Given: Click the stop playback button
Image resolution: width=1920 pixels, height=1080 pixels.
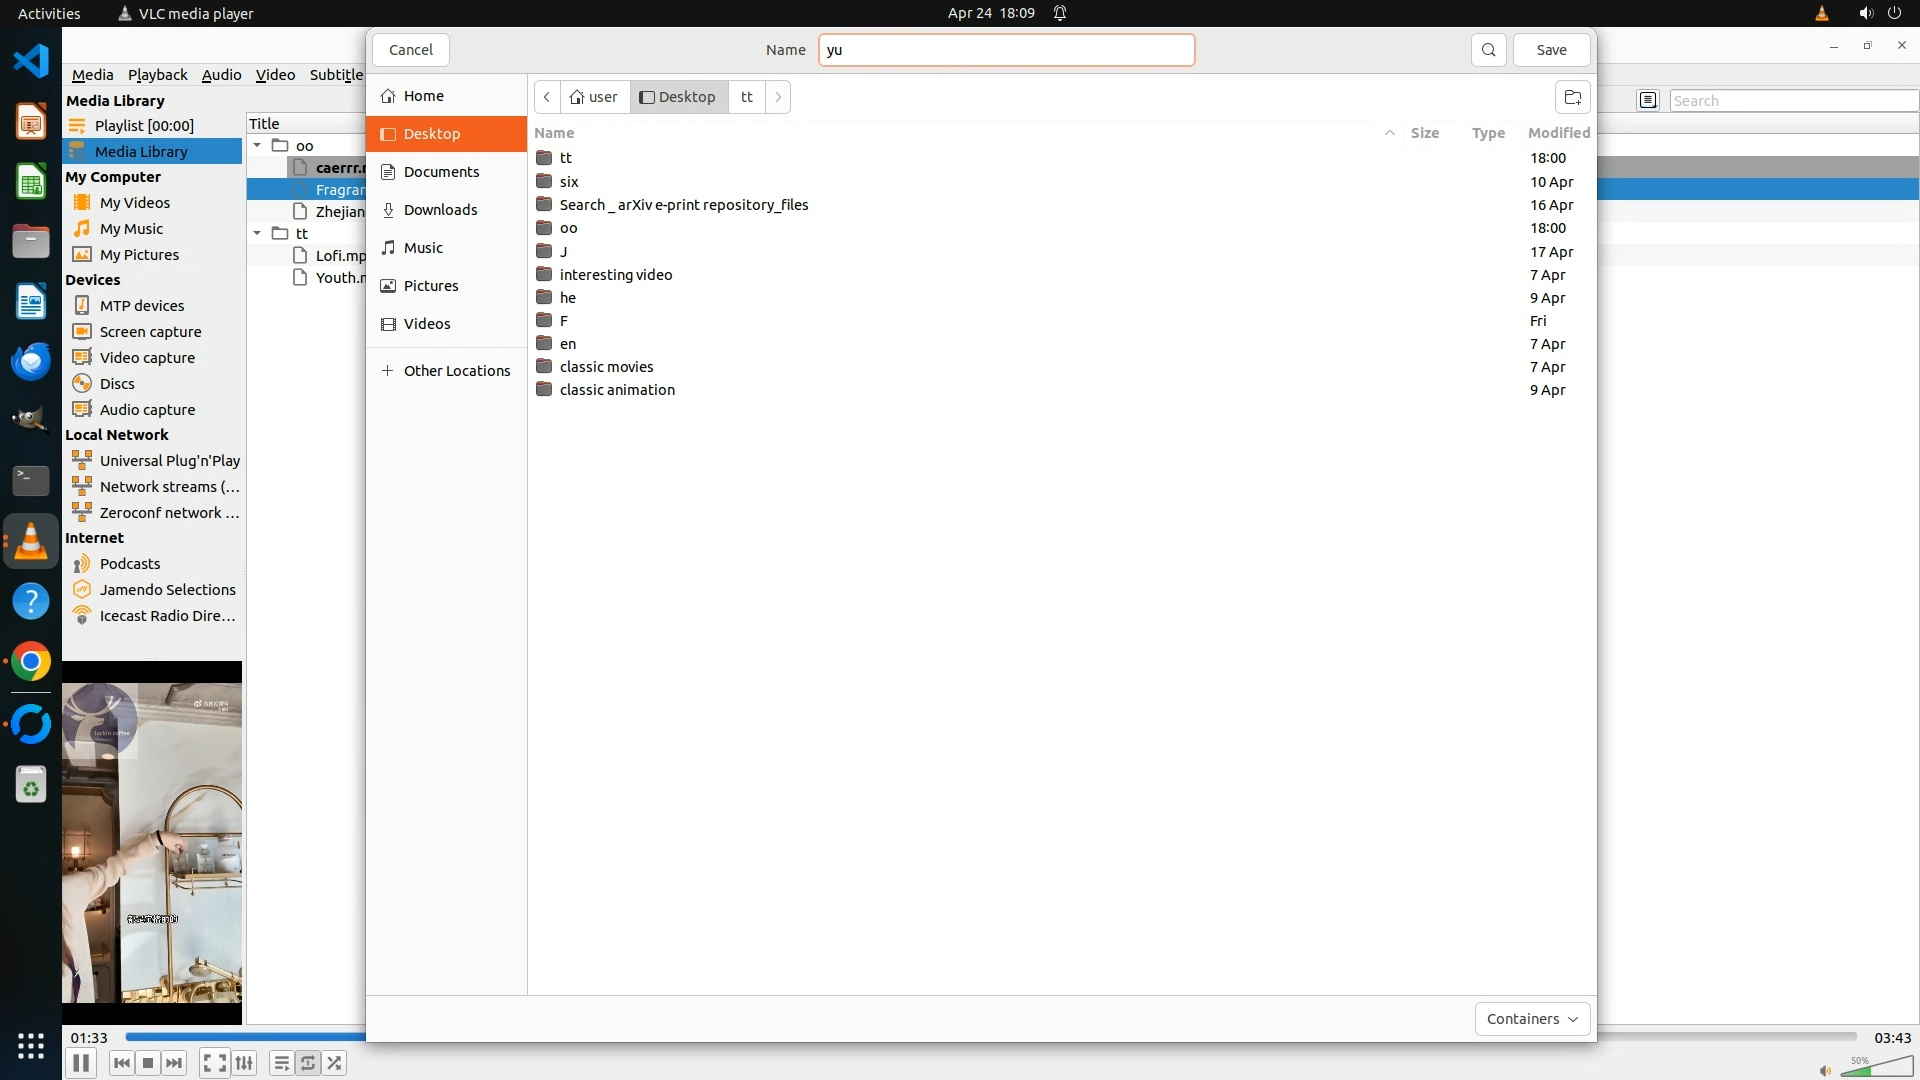Looking at the screenshot, I should [148, 1063].
